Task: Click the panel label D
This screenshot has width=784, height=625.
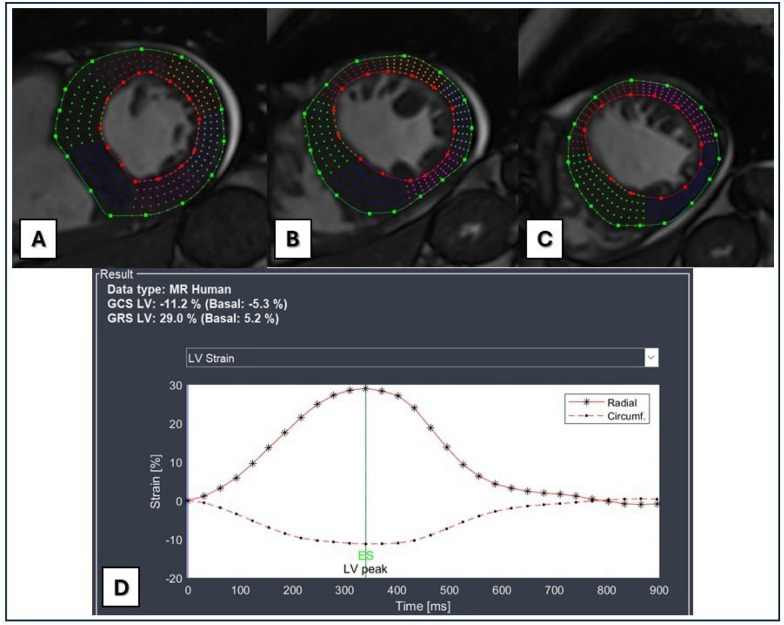Action: coord(121,588)
